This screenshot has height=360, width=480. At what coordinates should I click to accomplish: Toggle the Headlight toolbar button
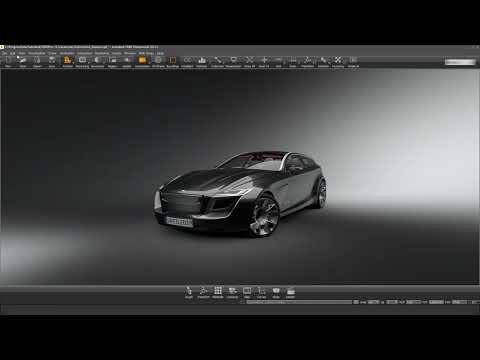pos(187,62)
